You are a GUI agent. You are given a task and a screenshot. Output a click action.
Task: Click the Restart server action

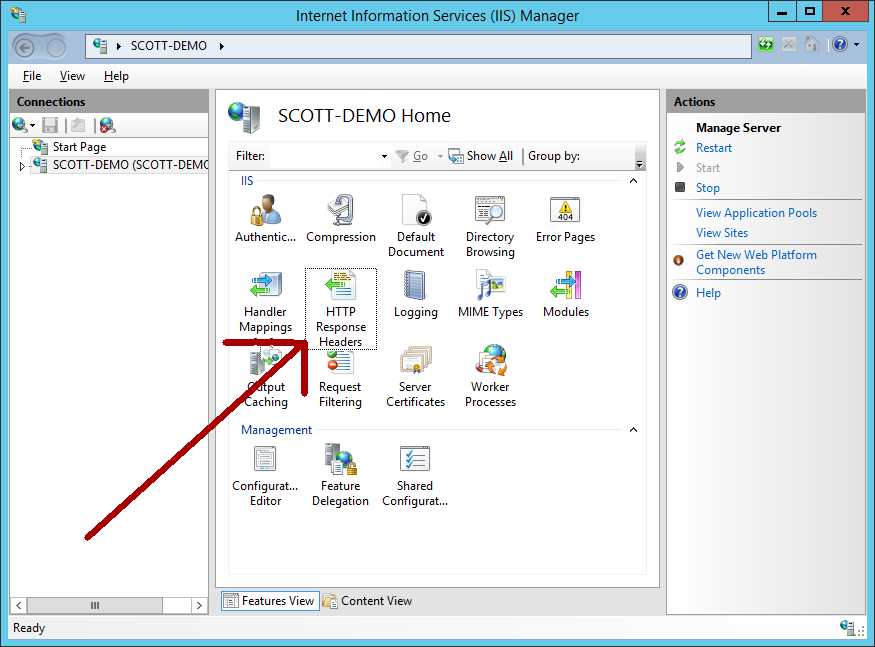pos(714,148)
